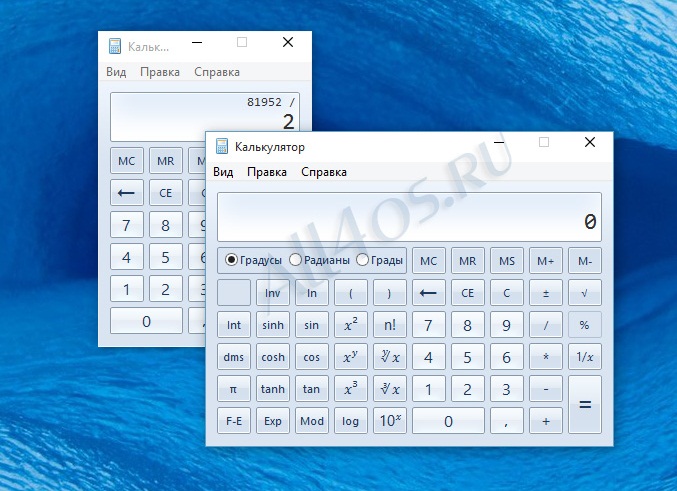Click the scientific calculator display showing 0
This screenshot has width=677, height=491.
(409, 217)
